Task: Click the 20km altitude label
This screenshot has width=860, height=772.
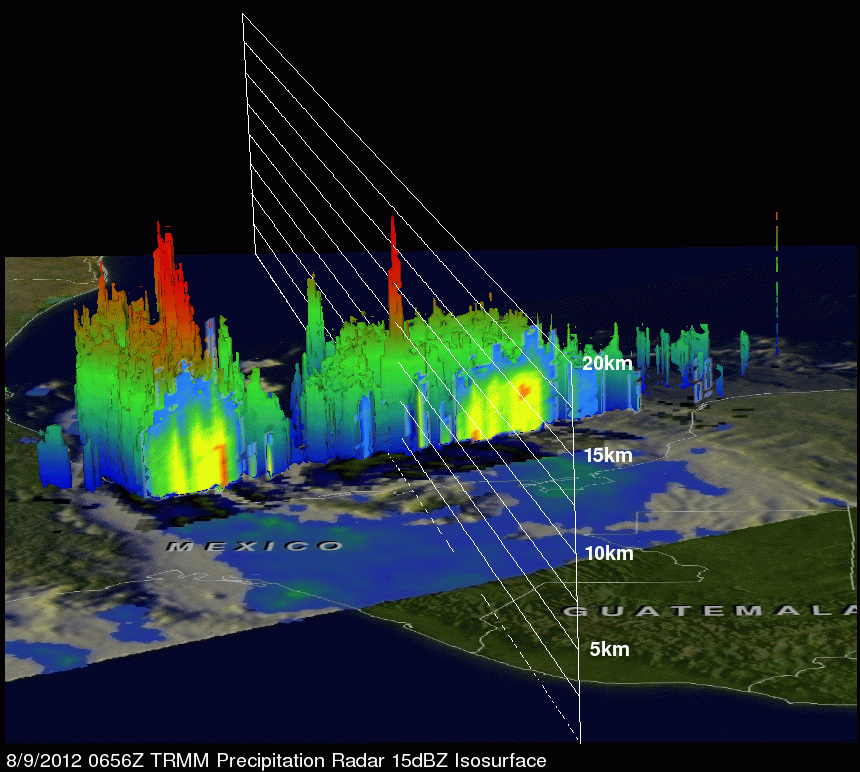Action: coord(607,364)
